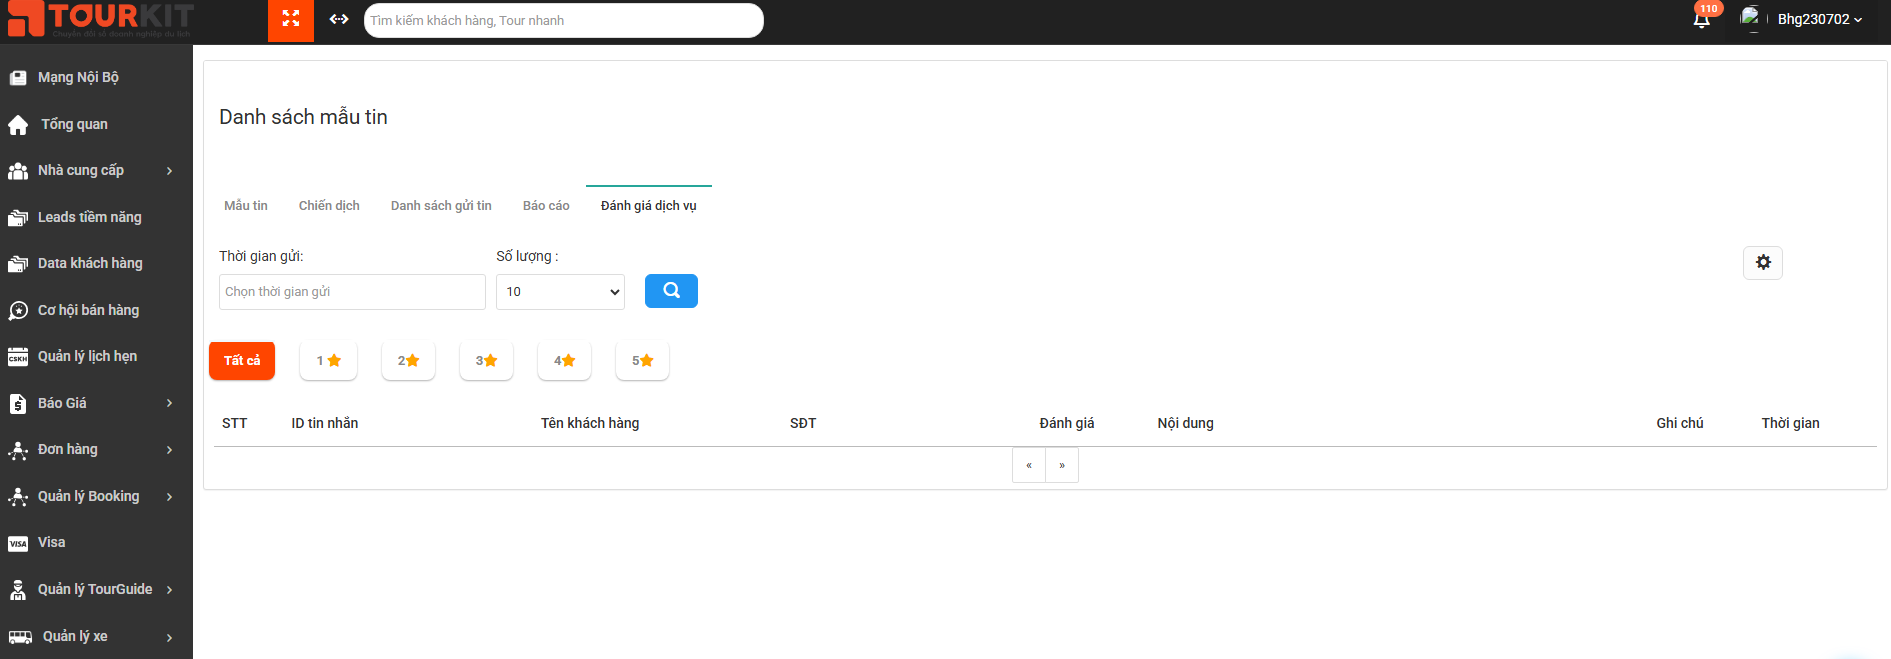Filter by 3 star rating
The width and height of the screenshot is (1891, 659).
[486, 361]
